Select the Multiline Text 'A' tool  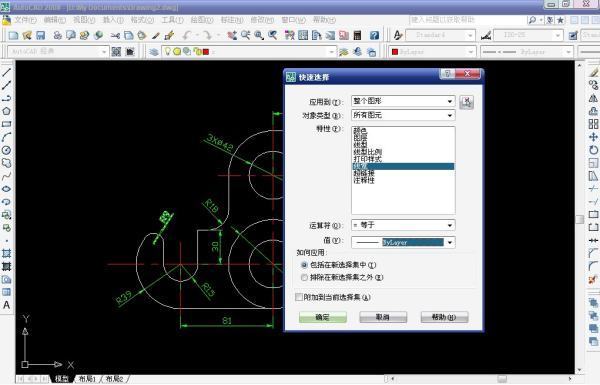pos(7,305)
